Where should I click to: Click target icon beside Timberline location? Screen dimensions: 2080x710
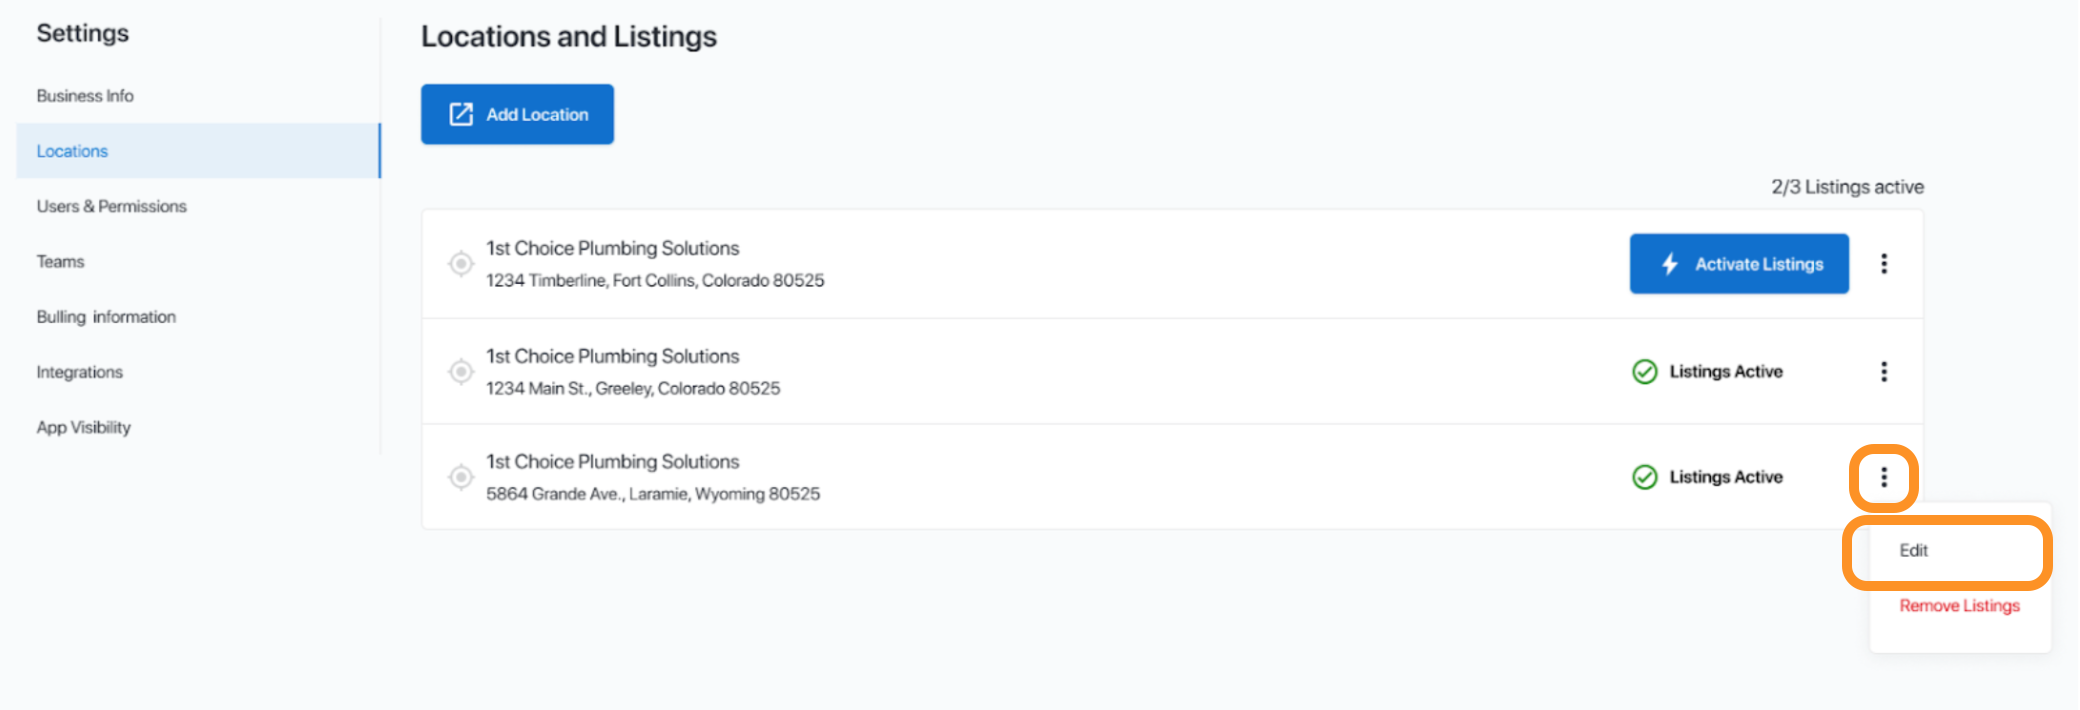pos(460,264)
